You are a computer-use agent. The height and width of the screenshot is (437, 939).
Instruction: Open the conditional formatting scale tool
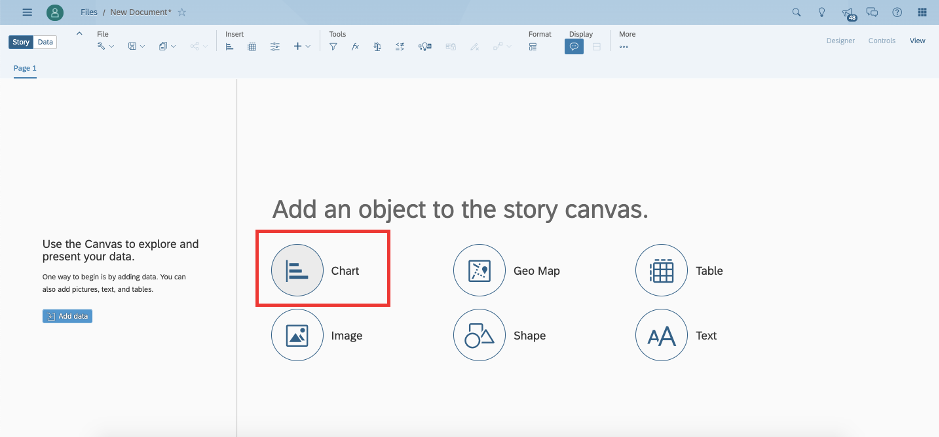(x=377, y=46)
